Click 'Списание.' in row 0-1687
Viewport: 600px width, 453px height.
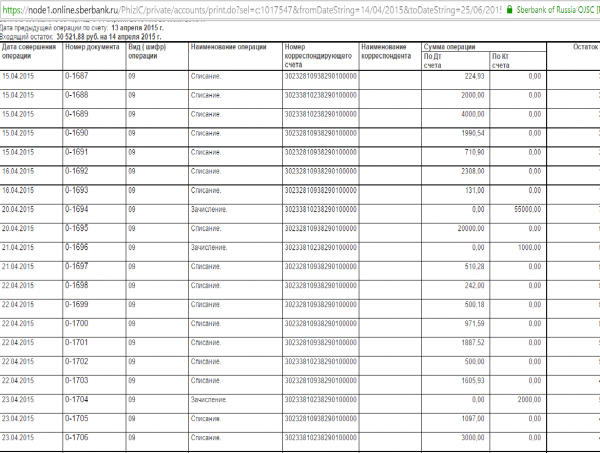206,76
